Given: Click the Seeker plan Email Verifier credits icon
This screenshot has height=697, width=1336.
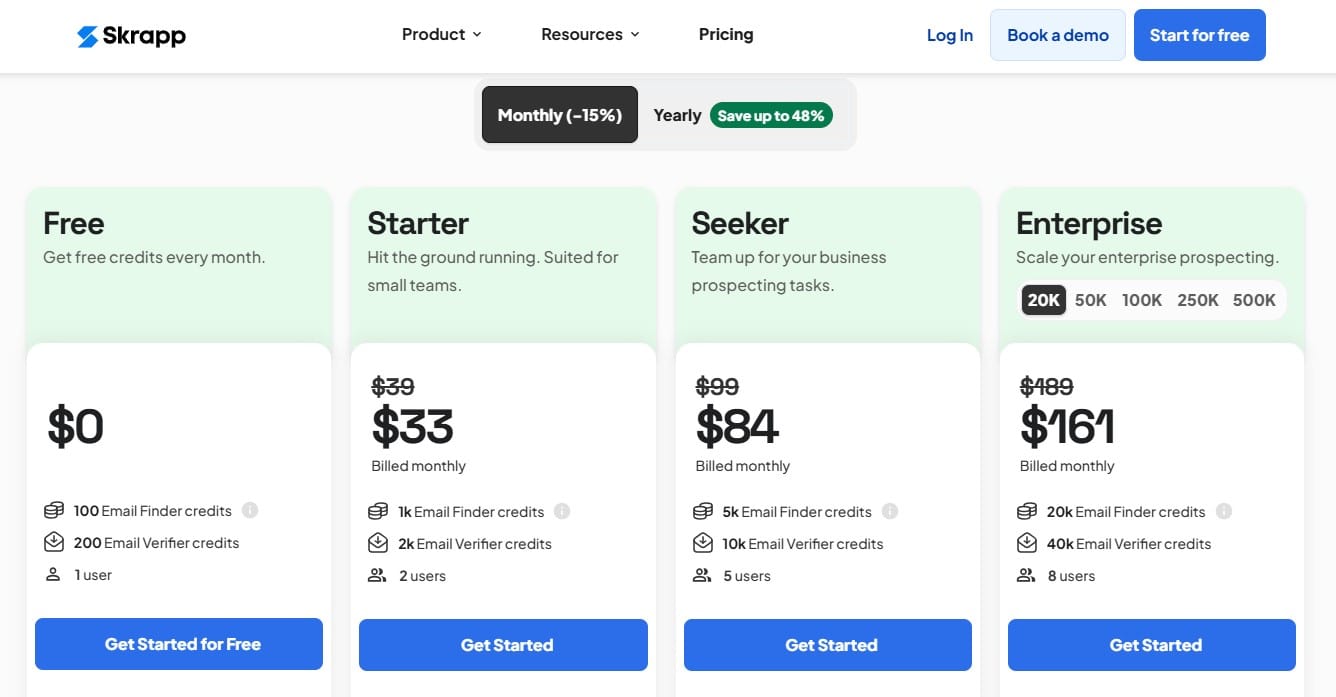Looking at the screenshot, I should coord(702,543).
